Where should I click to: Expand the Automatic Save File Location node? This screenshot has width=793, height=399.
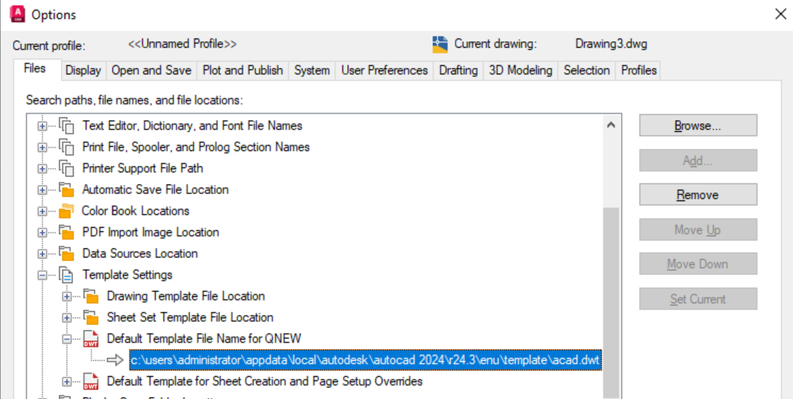pyautogui.click(x=42, y=190)
